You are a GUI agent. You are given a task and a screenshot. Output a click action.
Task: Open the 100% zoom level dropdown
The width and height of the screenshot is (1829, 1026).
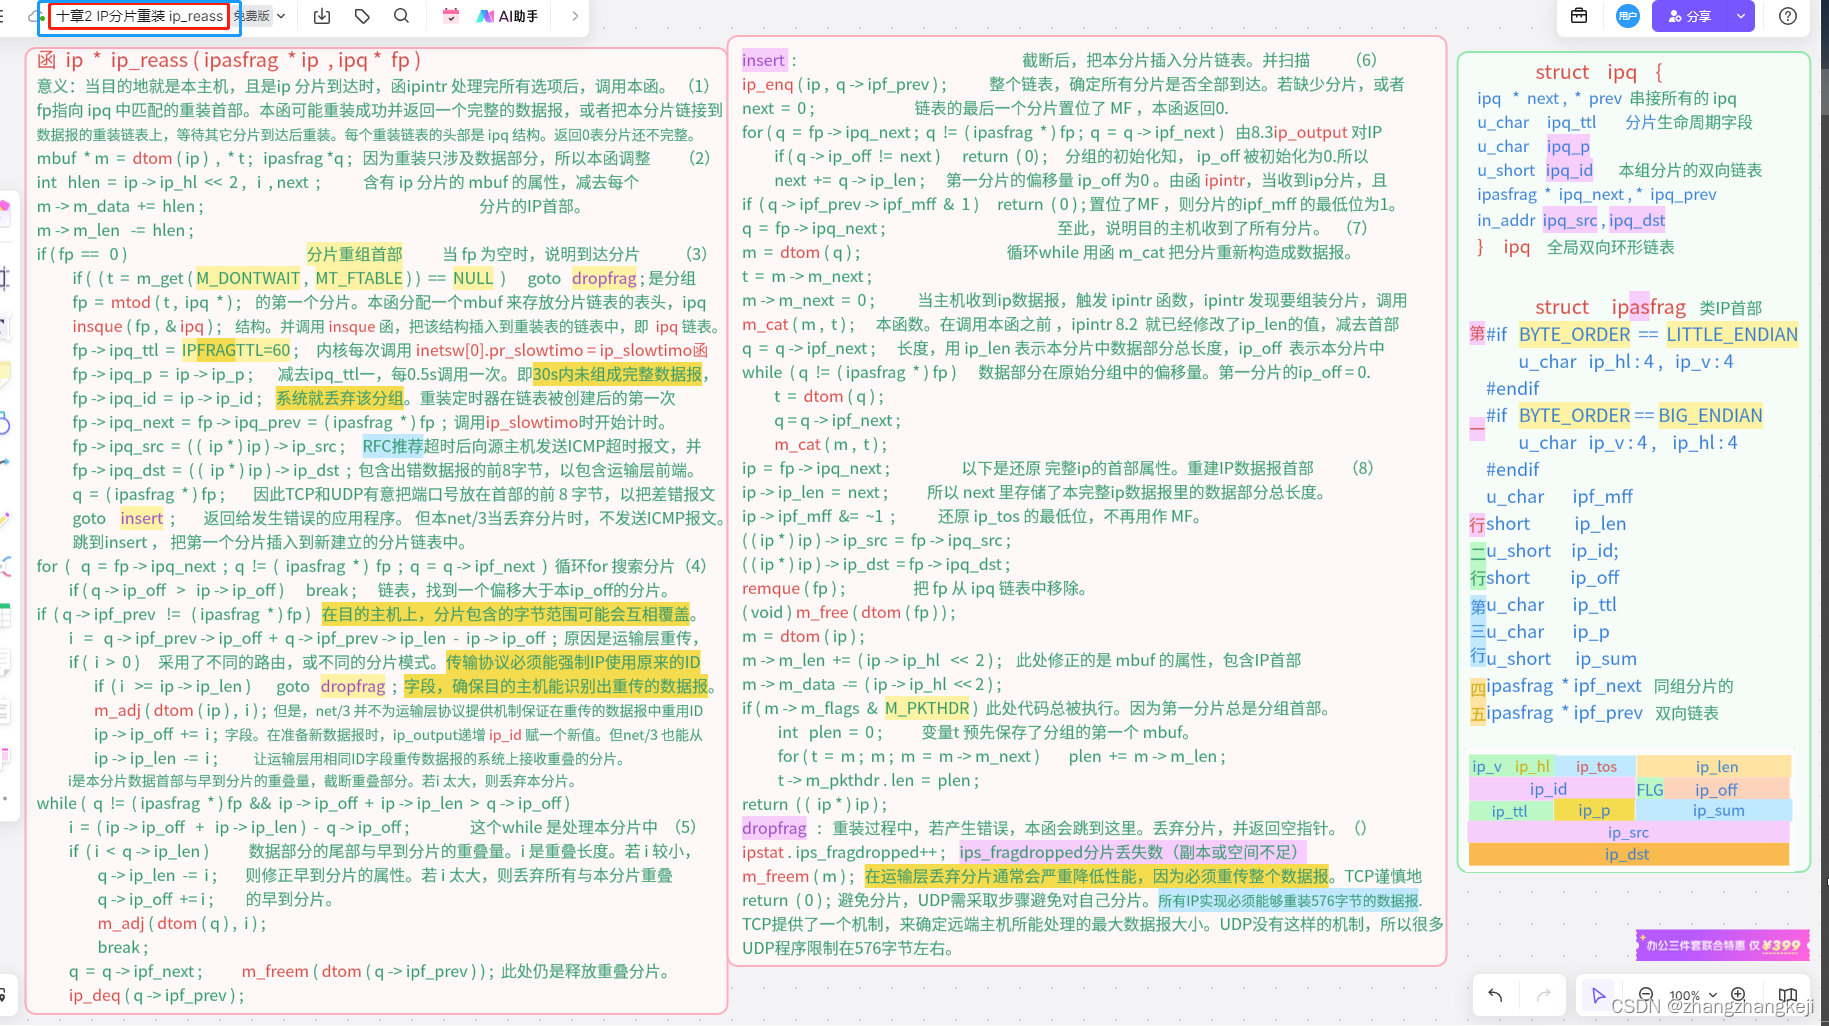(x=1692, y=995)
